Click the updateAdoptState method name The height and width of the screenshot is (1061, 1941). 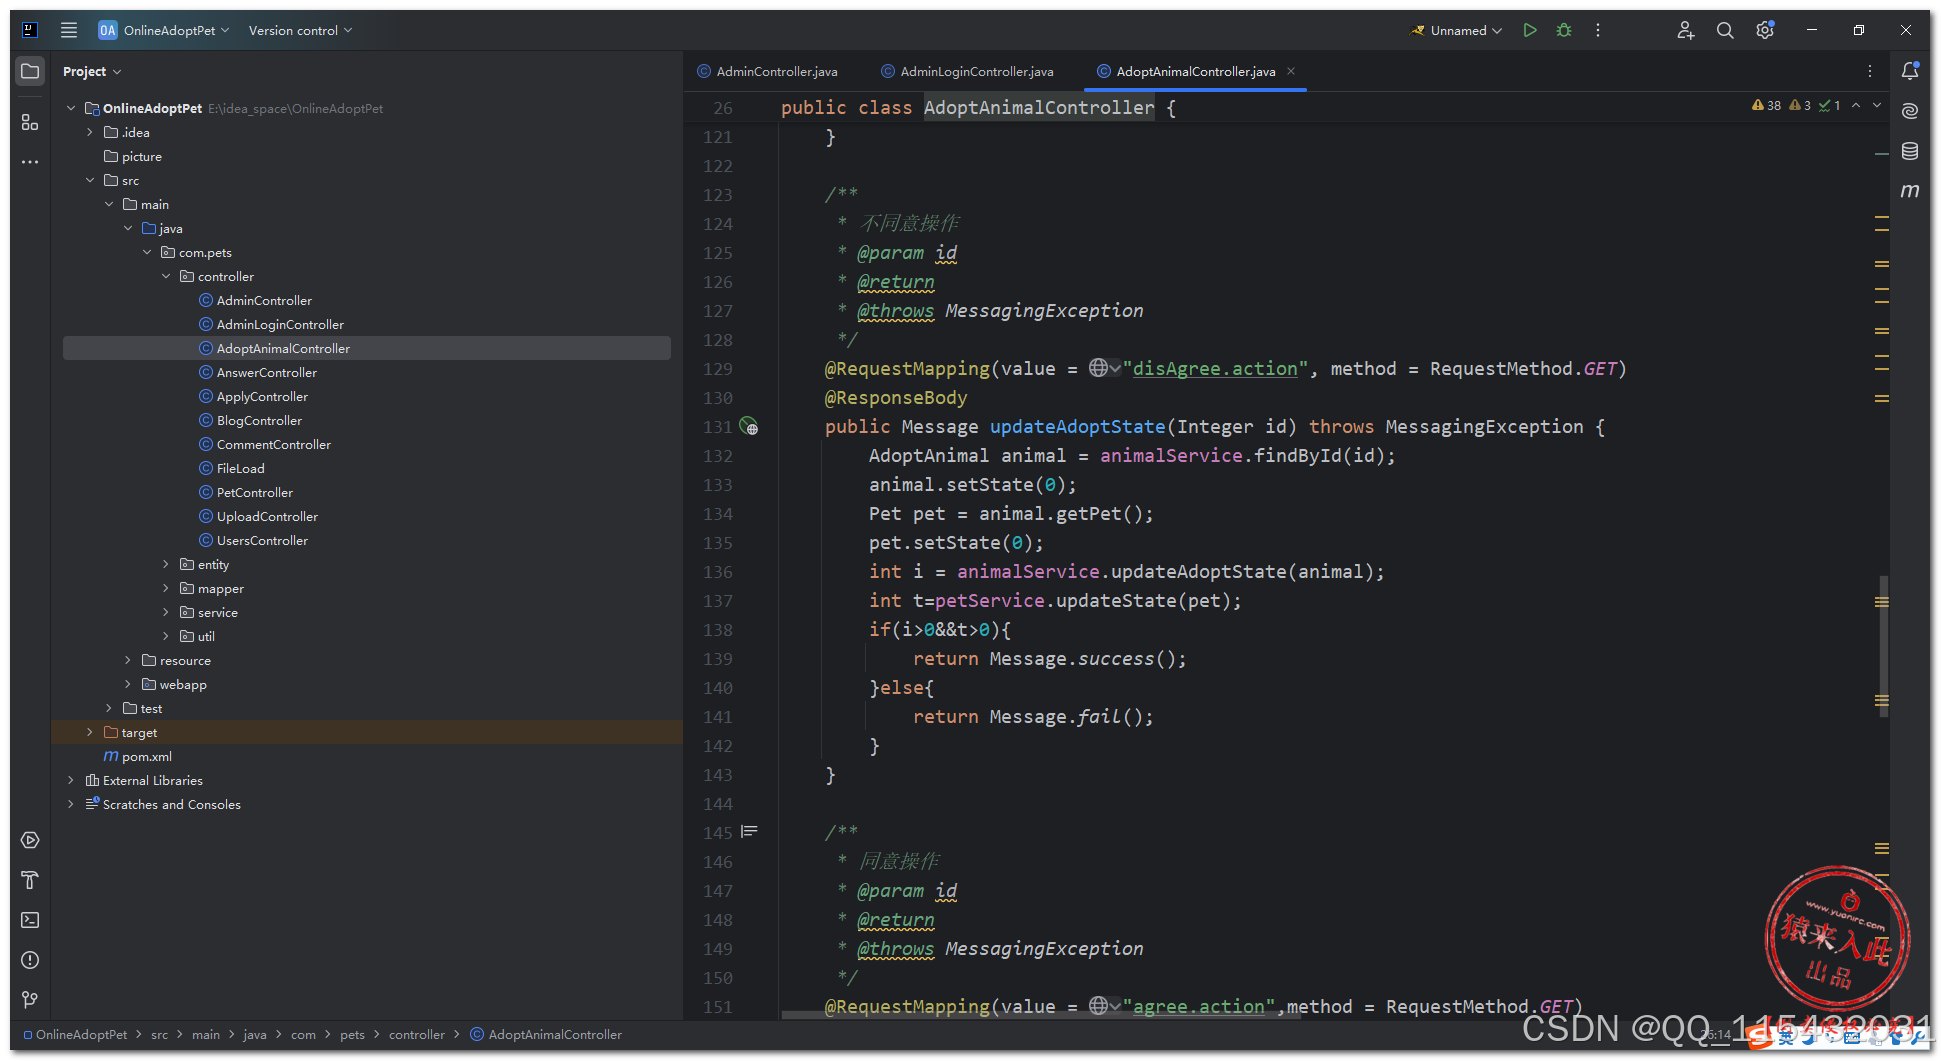coord(1077,427)
